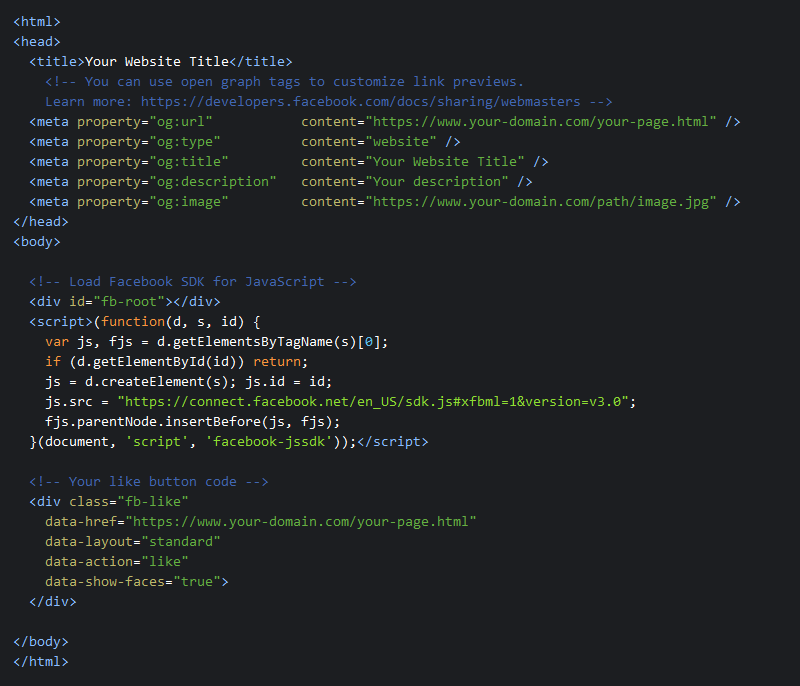The height and width of the screenshot is (686, 800).
Task: Click the closing </head> tag
Action: click(x=41, y=222)
